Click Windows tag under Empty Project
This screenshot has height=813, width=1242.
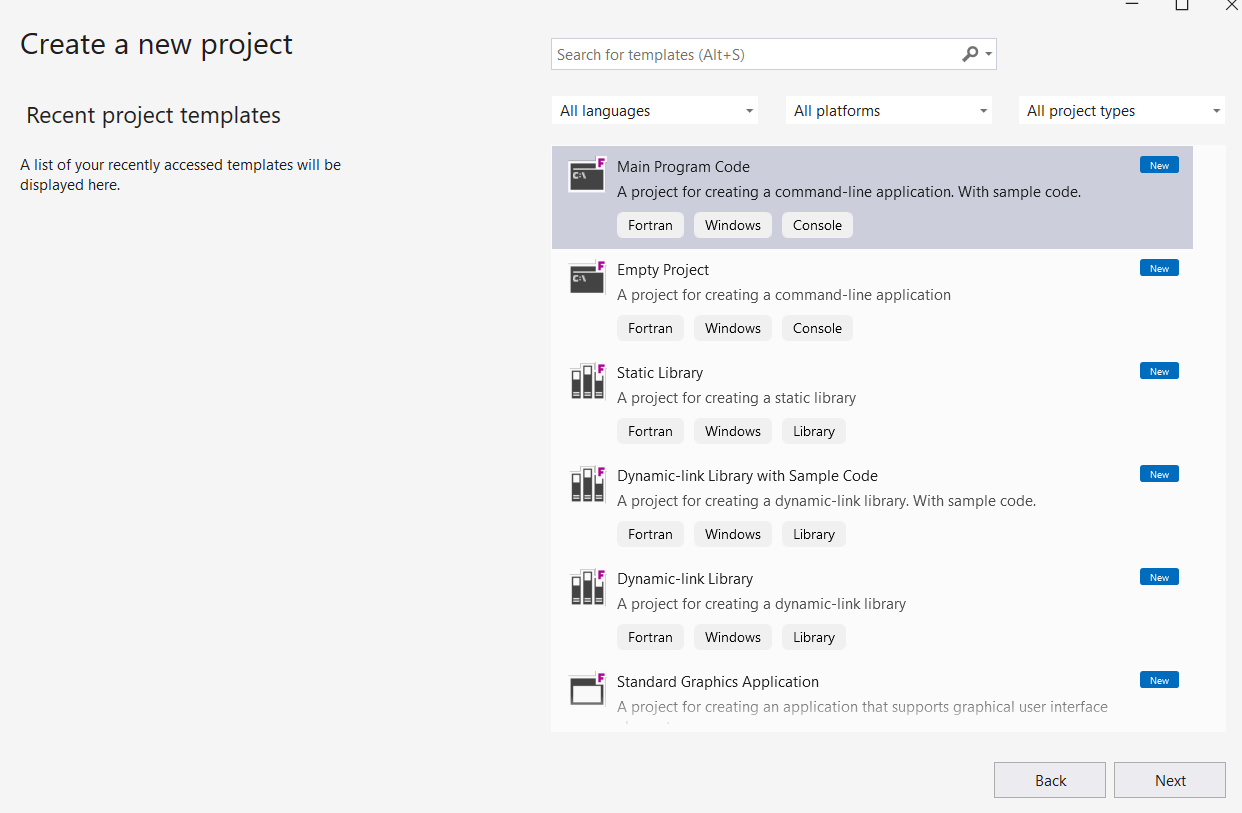(733, 328)
